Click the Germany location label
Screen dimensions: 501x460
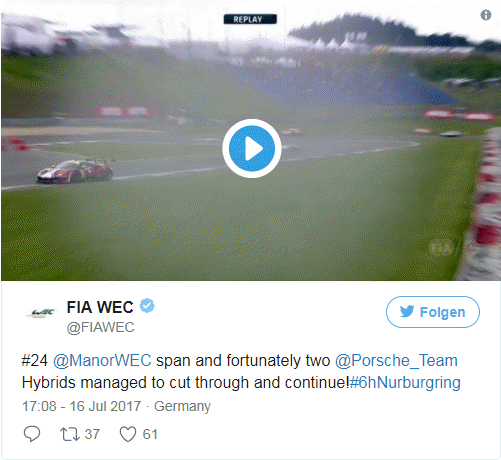(x=182, y=407)
